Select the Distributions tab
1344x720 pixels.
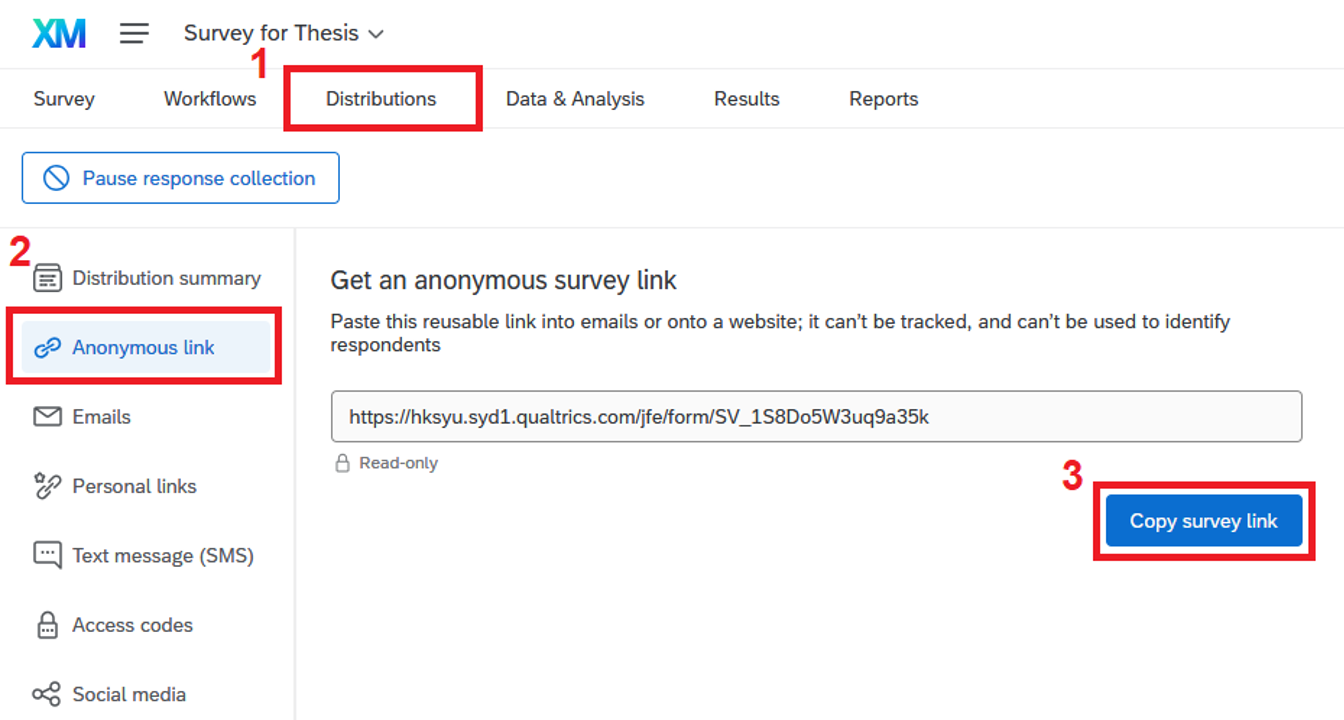point(381,99)
